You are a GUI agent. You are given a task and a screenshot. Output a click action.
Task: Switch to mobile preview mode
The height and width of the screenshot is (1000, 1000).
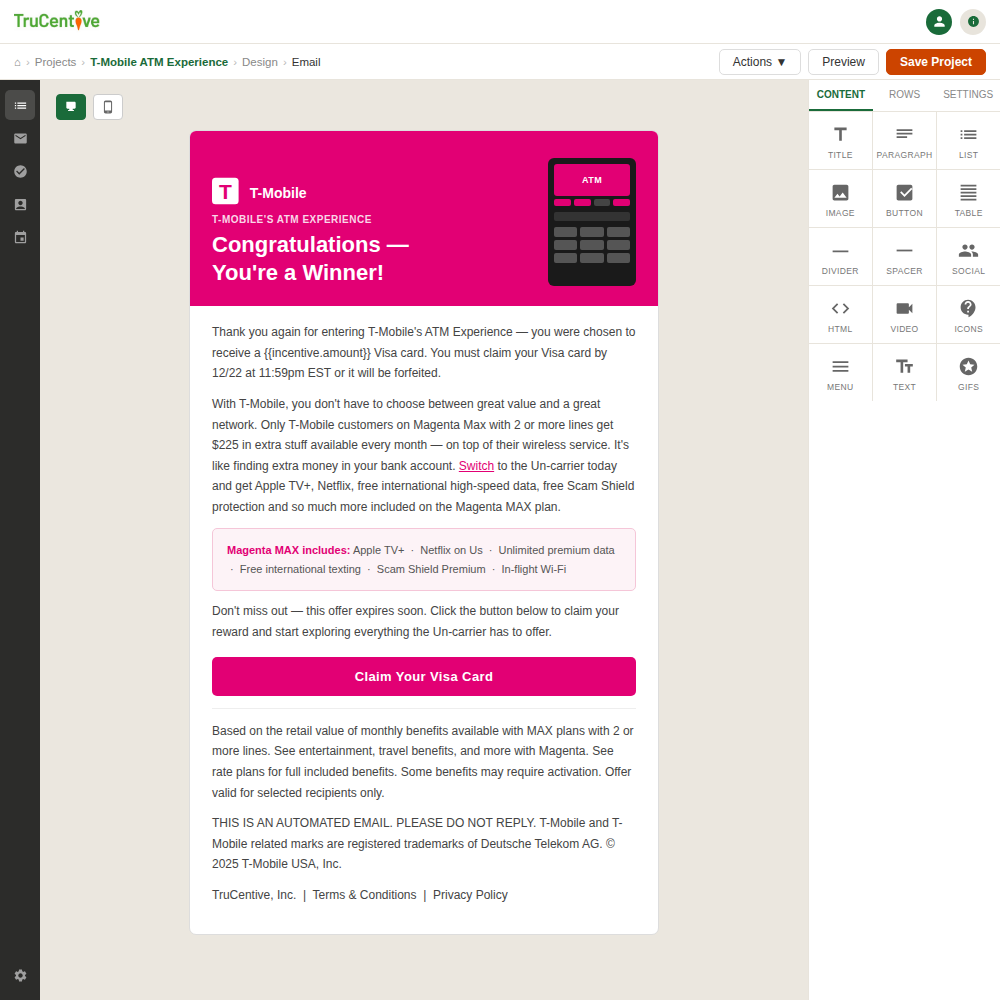pyautogui.click(x=108, y=107)
